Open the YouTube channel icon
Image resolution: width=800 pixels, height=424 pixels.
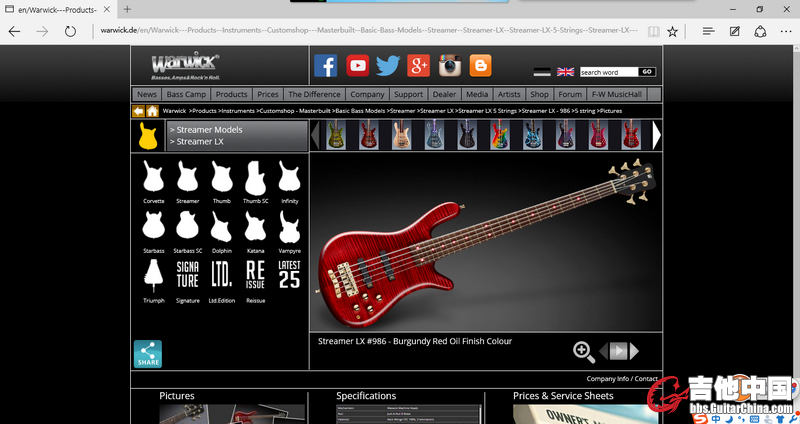point(358,65)
